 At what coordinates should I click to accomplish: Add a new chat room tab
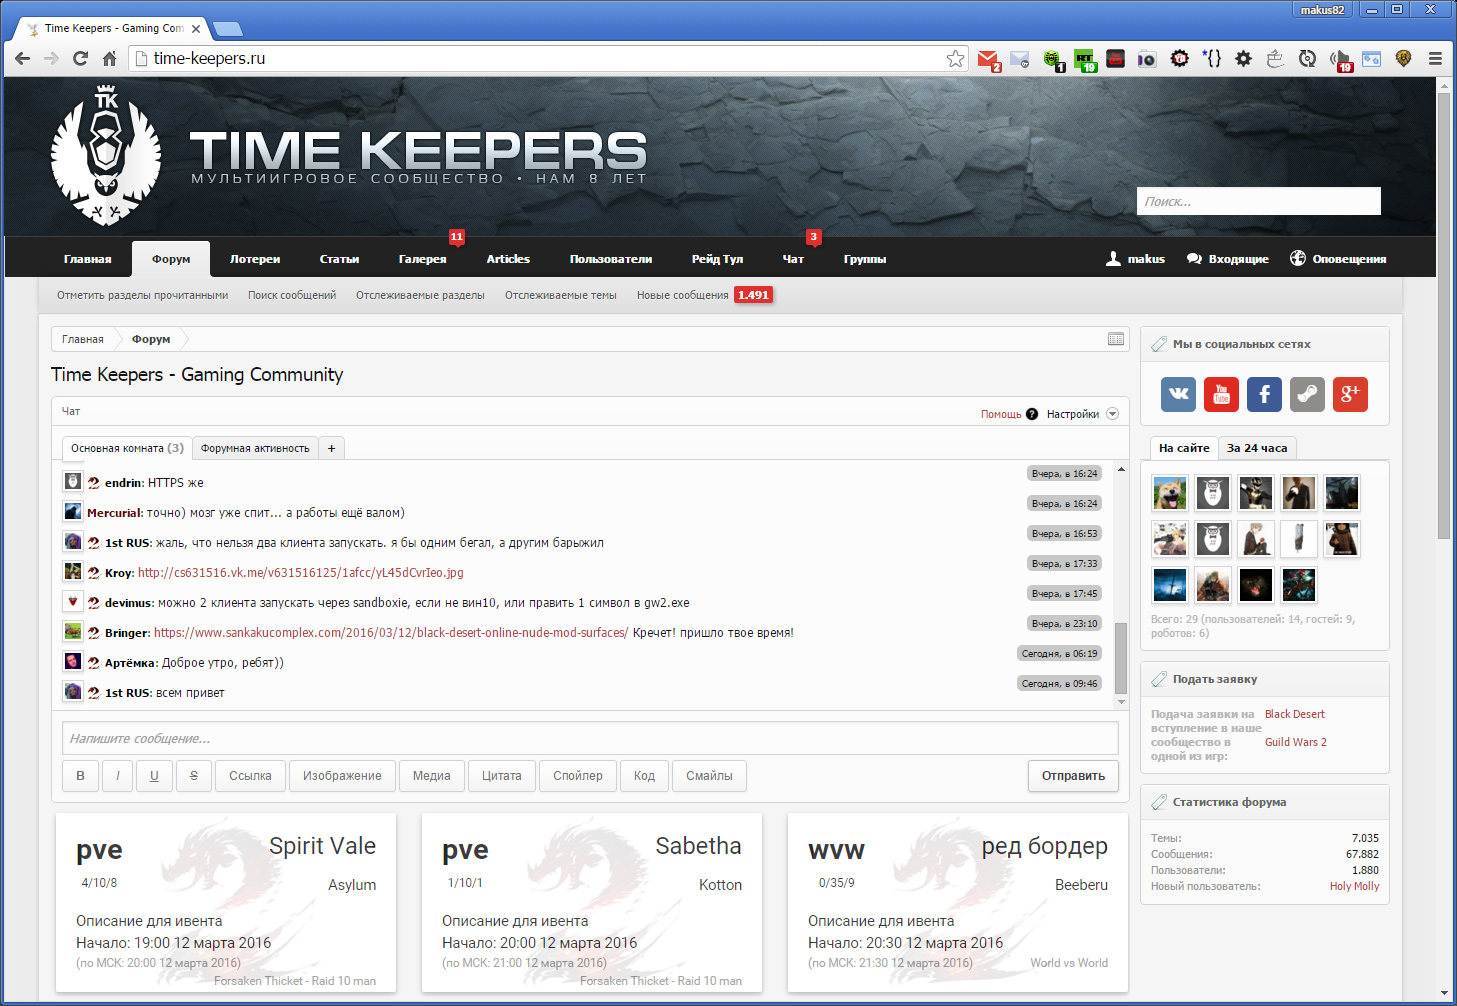click(x=331, y=448)
